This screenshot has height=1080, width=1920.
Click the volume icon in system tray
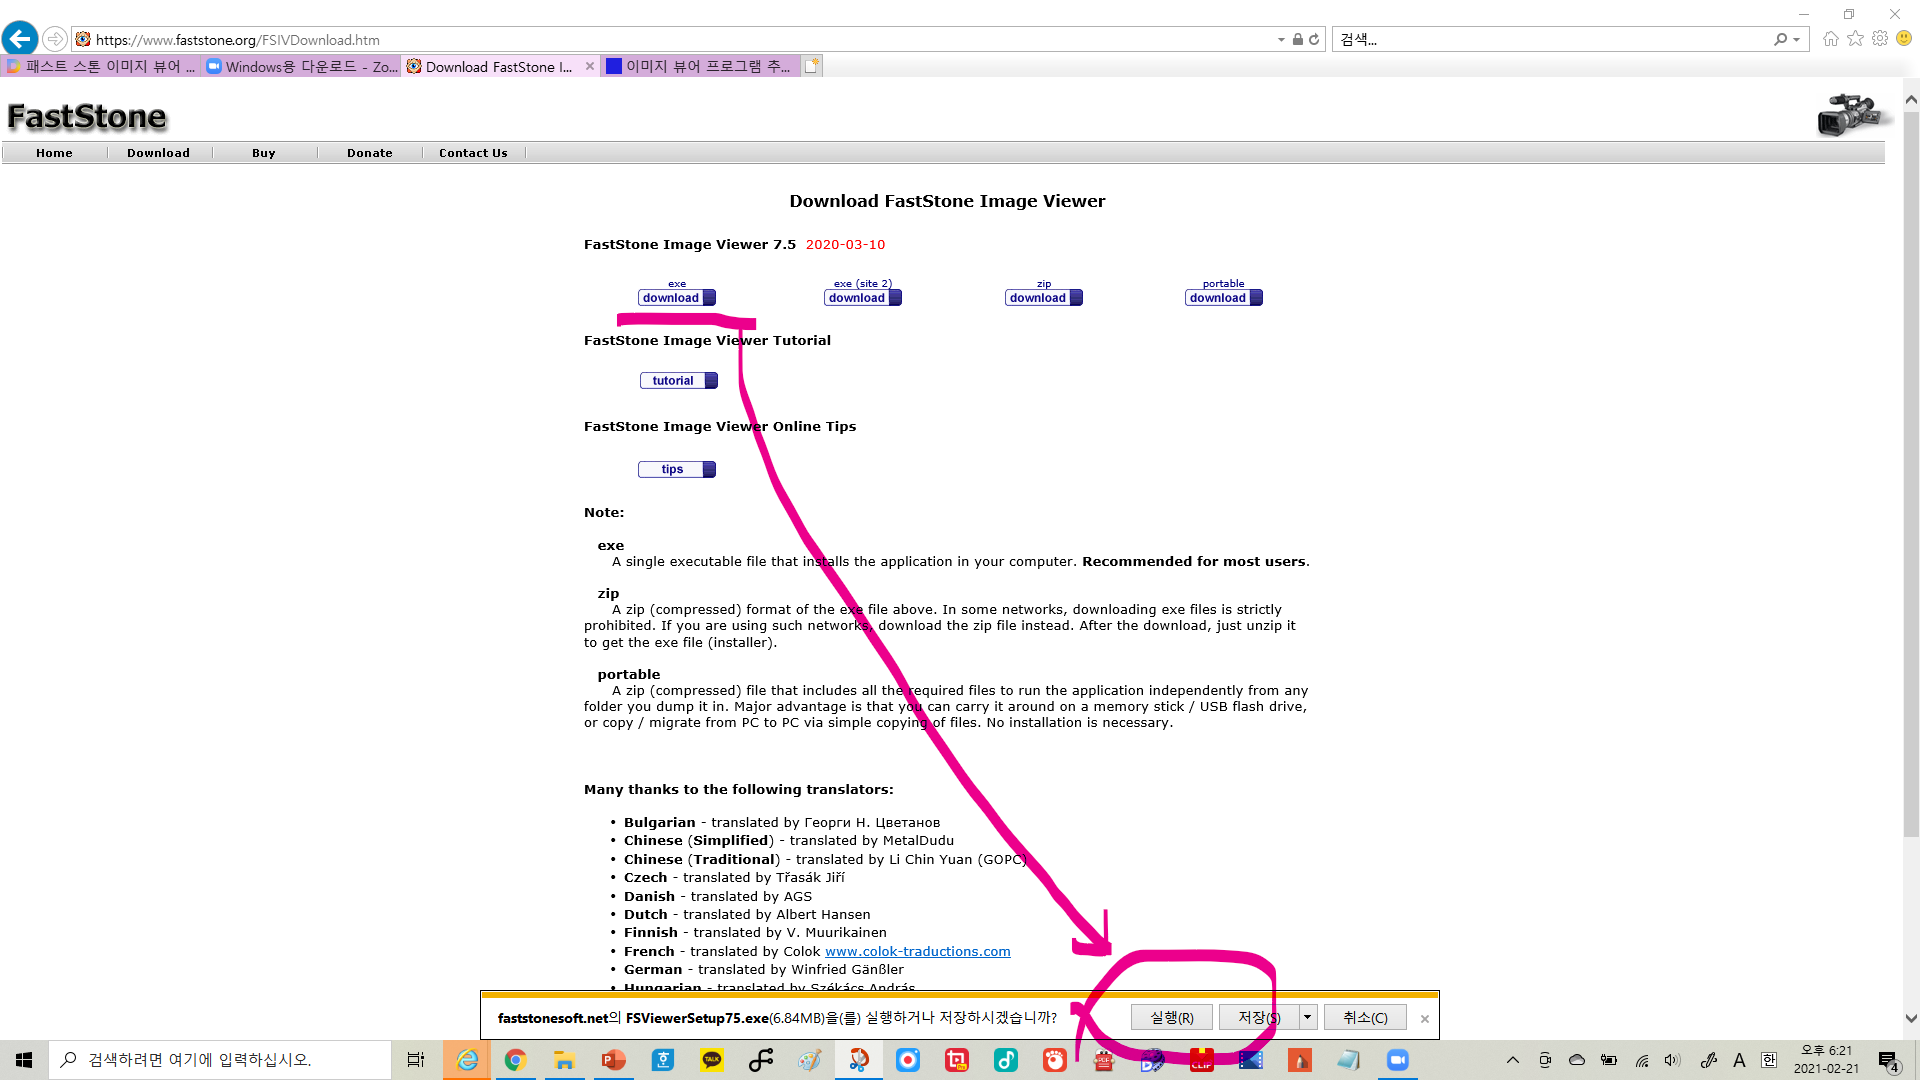coord(1672,1060)
